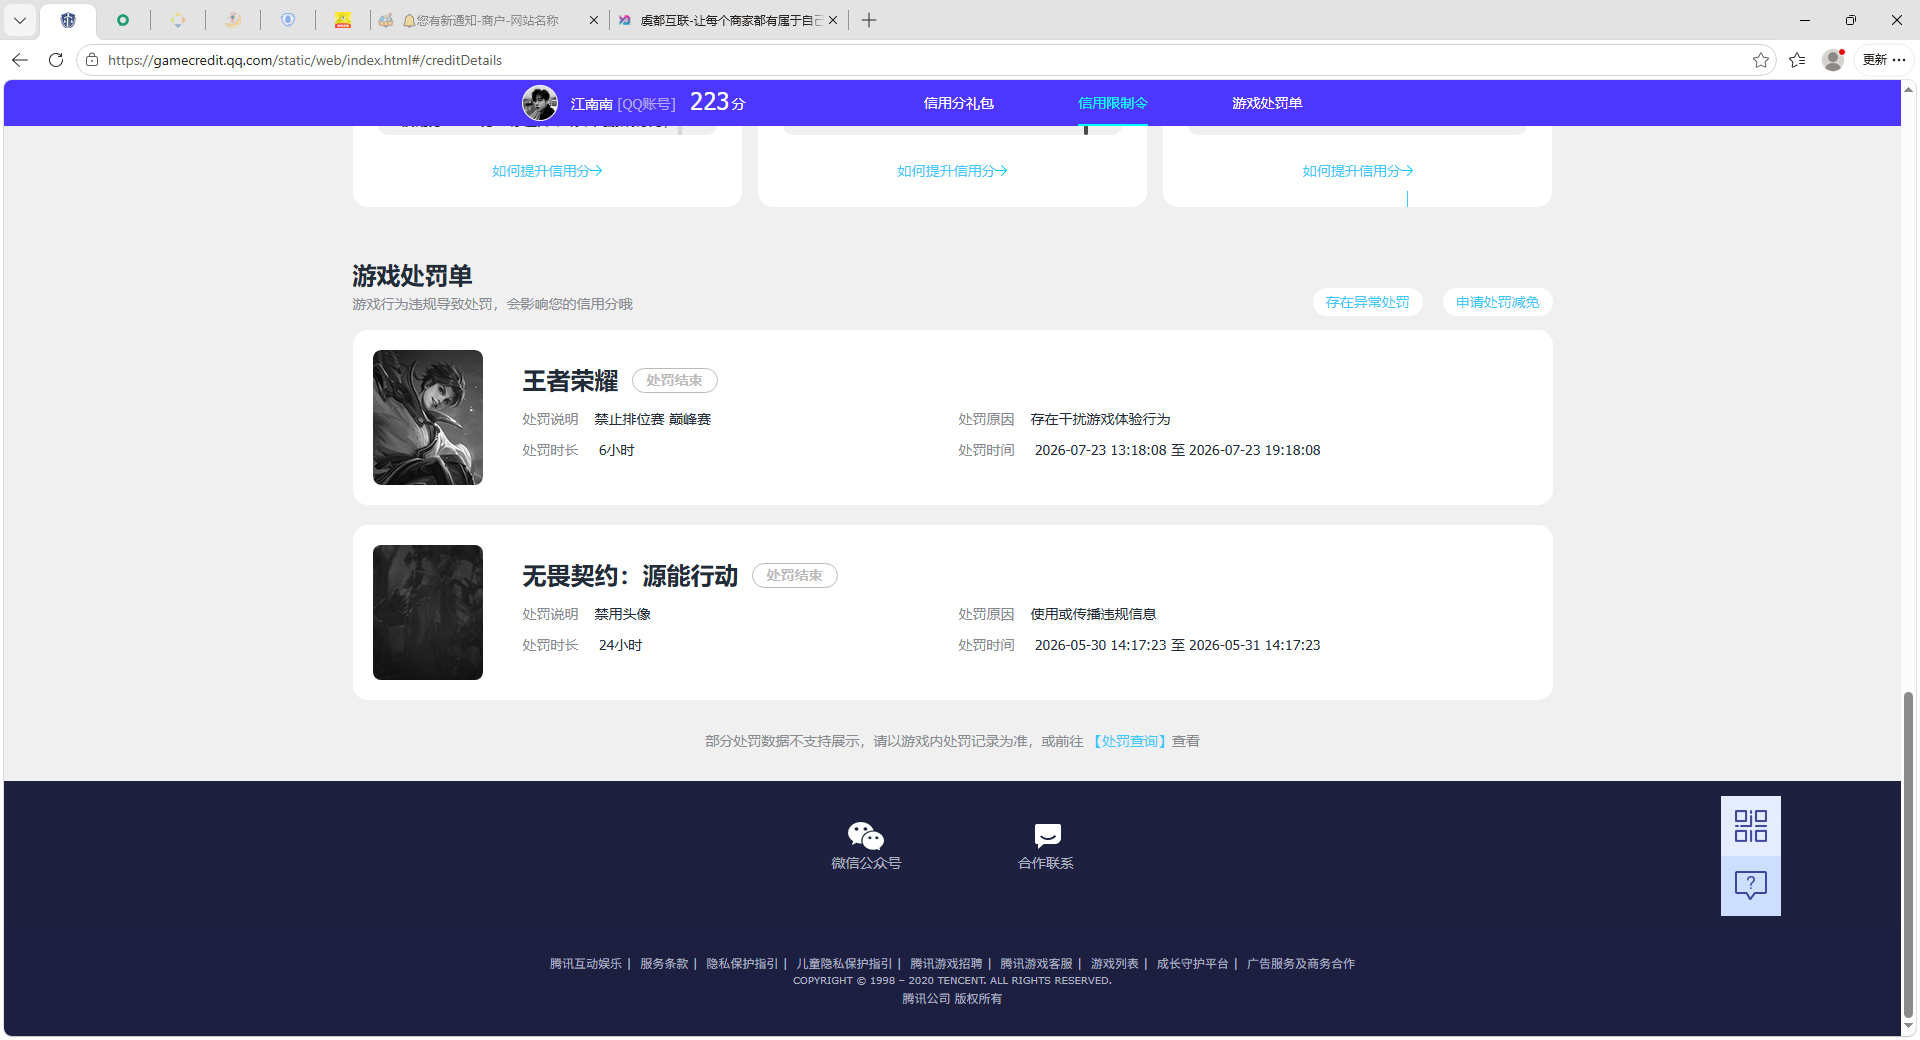Close the 您有新通知-商户 tab
This screenshot has width=1920, height=1040.
tap(594, 20)
